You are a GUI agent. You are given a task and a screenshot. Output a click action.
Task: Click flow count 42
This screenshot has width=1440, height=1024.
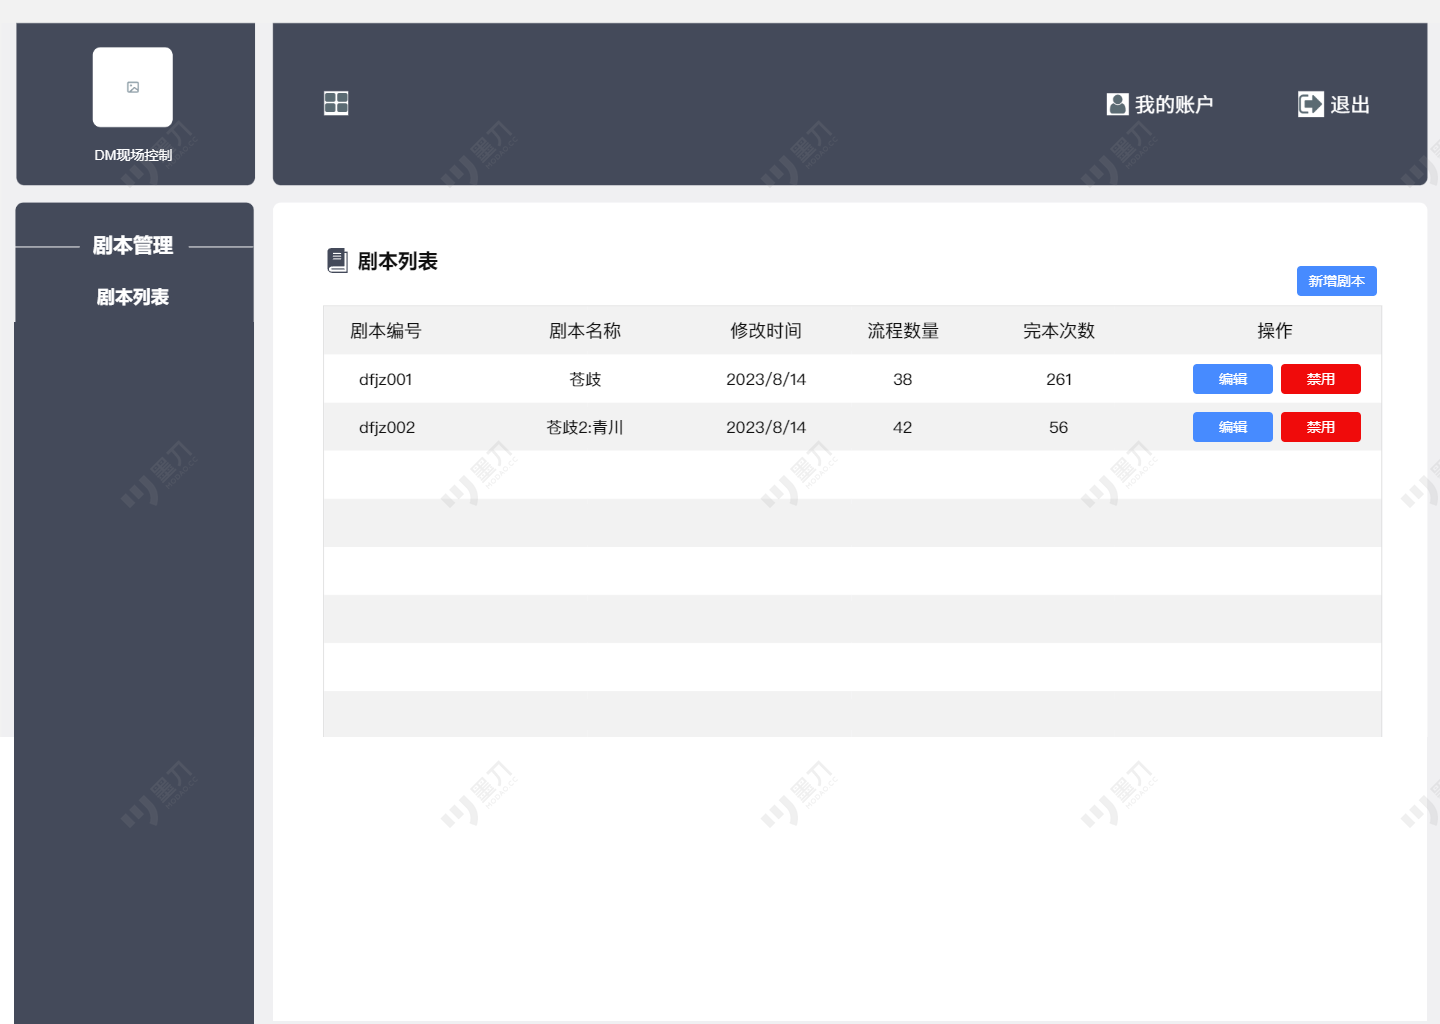pos(903,427)
